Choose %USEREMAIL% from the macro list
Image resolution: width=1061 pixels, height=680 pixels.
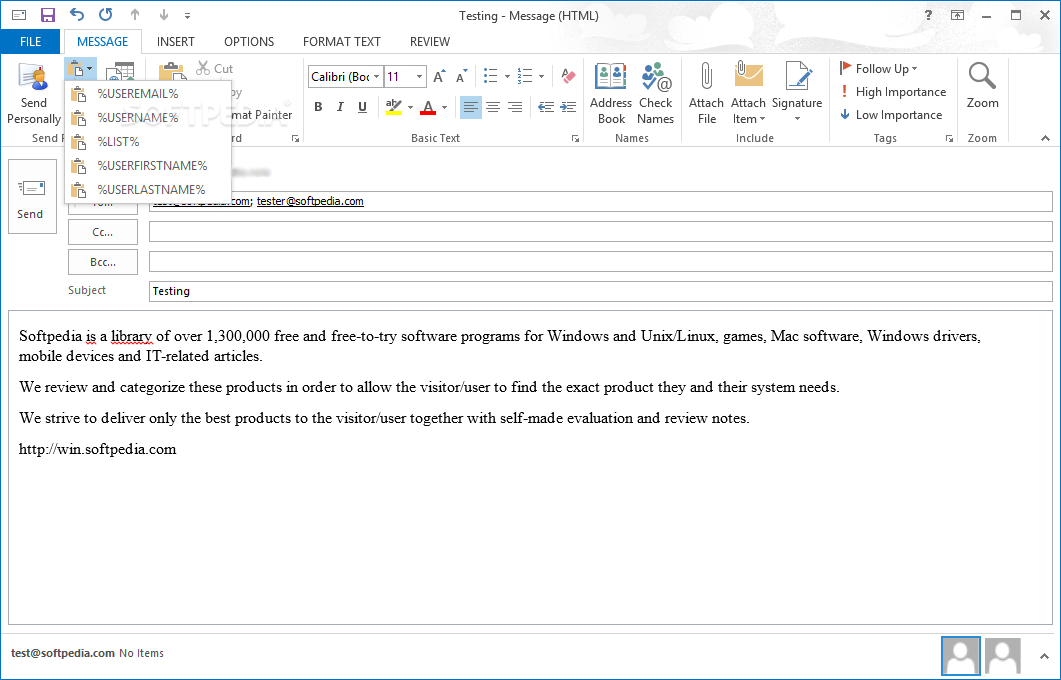tap(148, 93)
